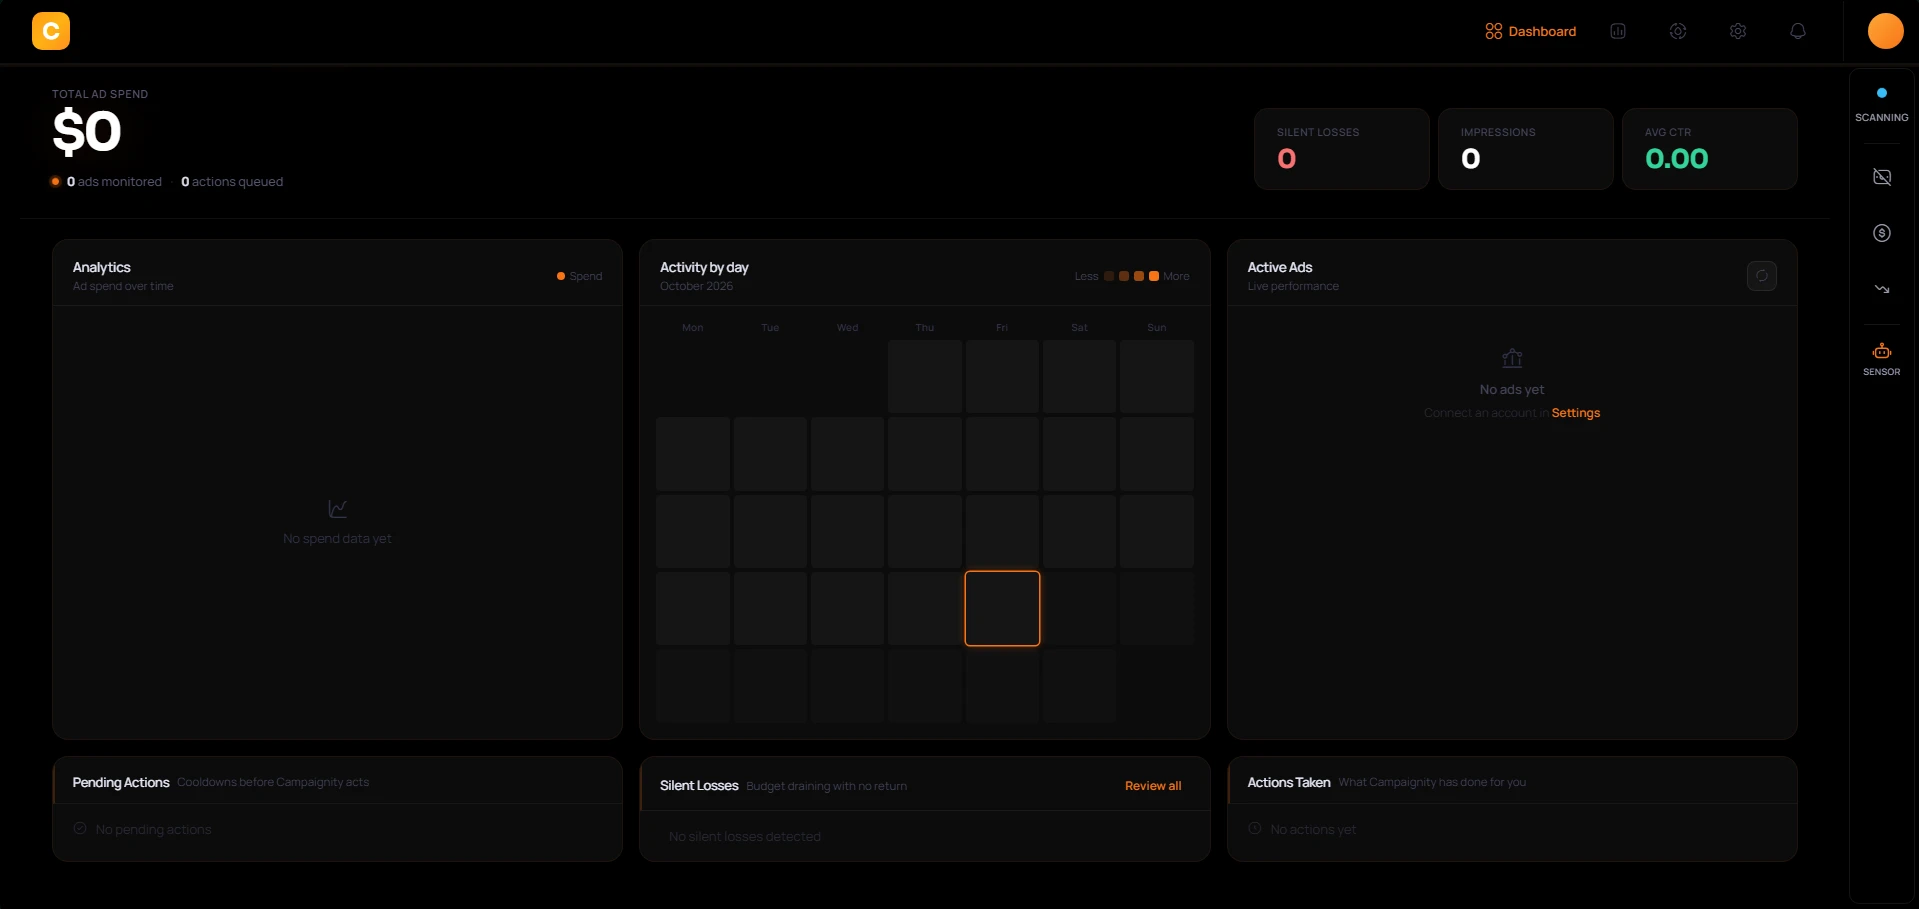Click the chart icon above 'No spend data yet'

coord(338,509)
